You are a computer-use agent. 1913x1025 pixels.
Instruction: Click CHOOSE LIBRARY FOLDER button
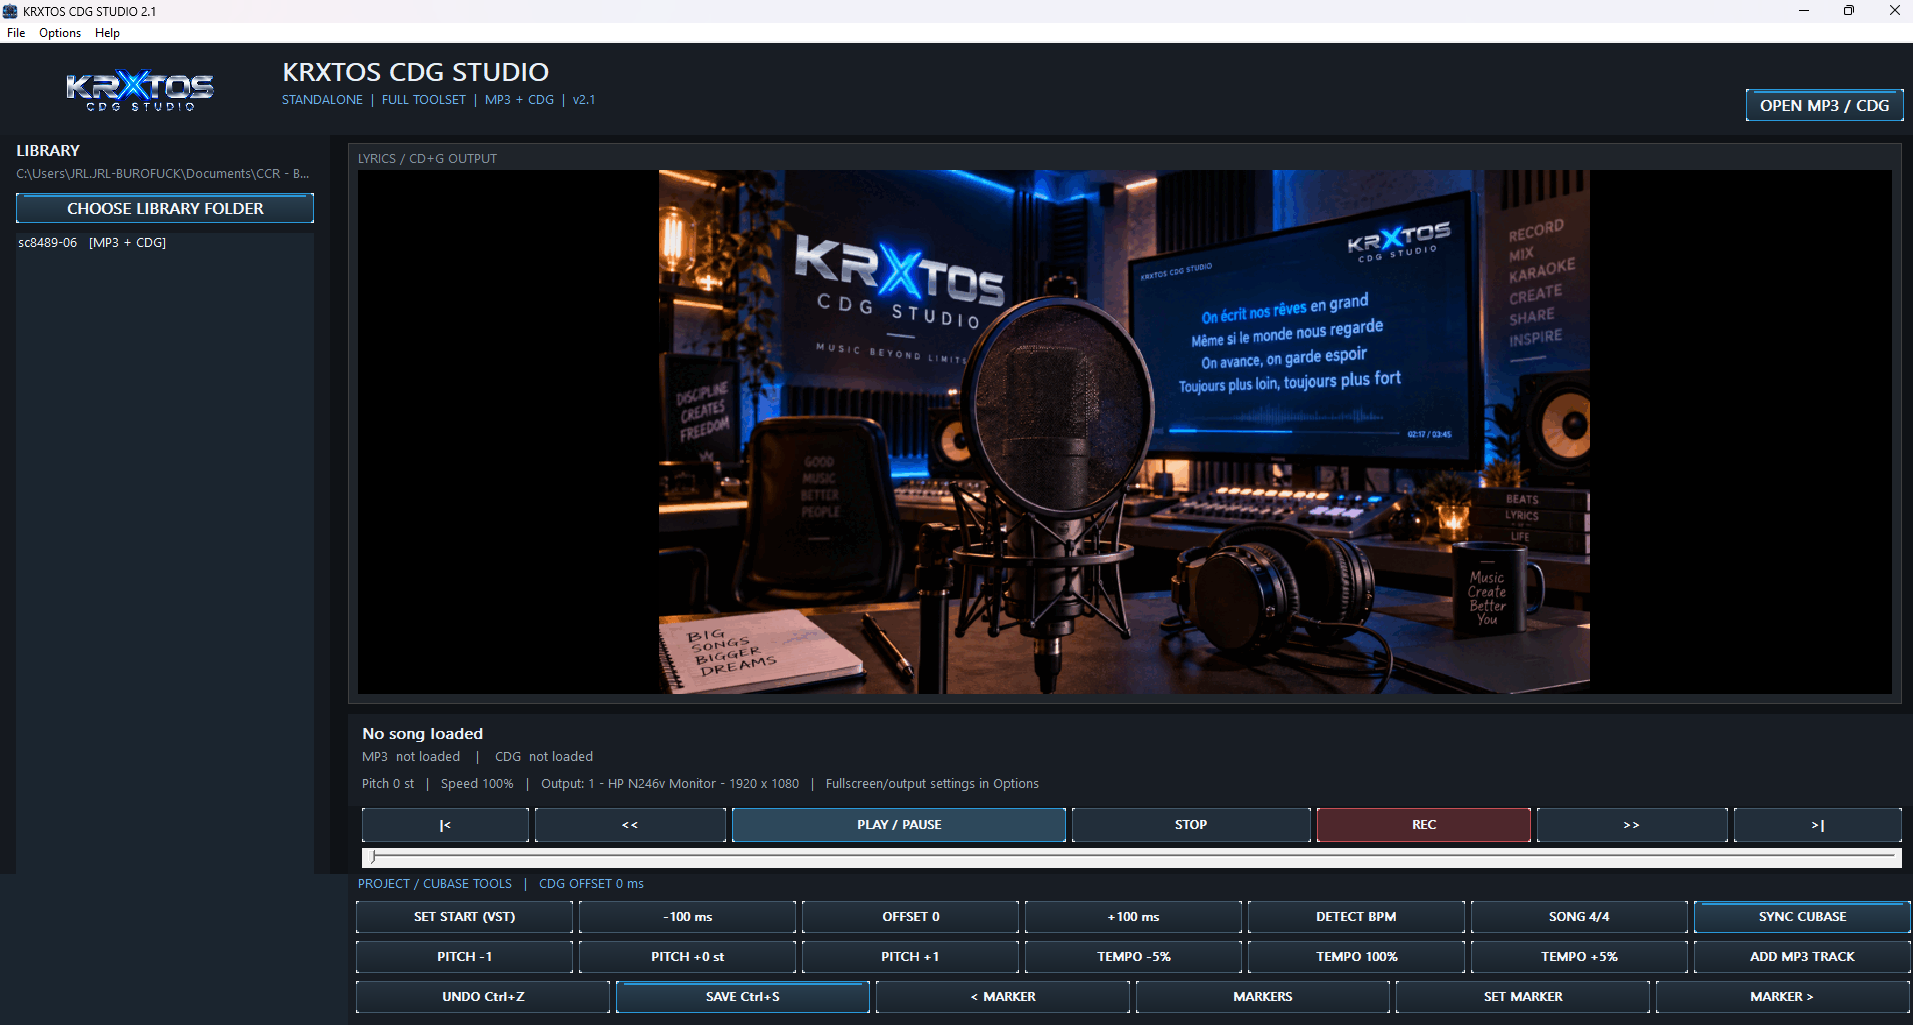pos(165,208)
